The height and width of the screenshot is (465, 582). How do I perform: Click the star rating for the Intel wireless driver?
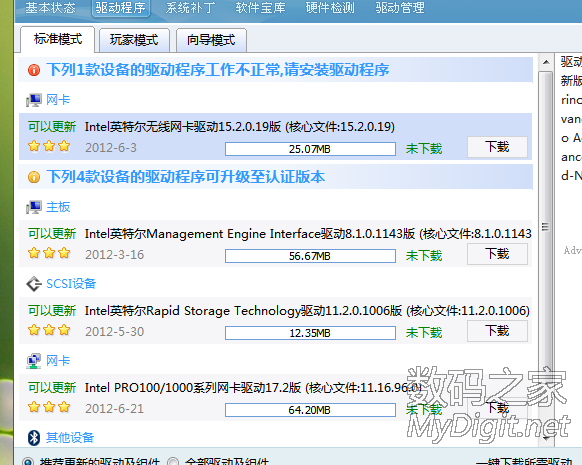pyautogui.click(x=49, y=146)
